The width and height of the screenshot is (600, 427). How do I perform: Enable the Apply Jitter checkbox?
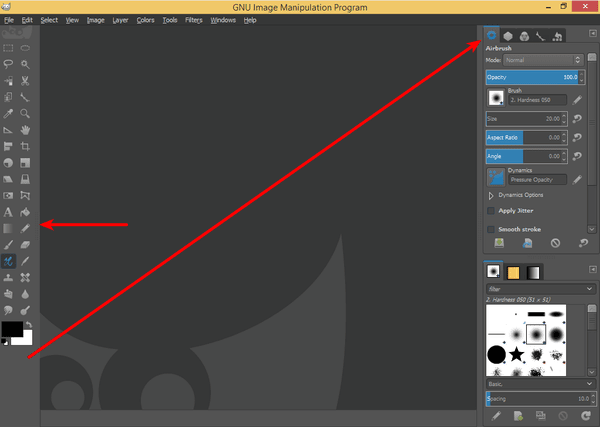pos(491,211)
